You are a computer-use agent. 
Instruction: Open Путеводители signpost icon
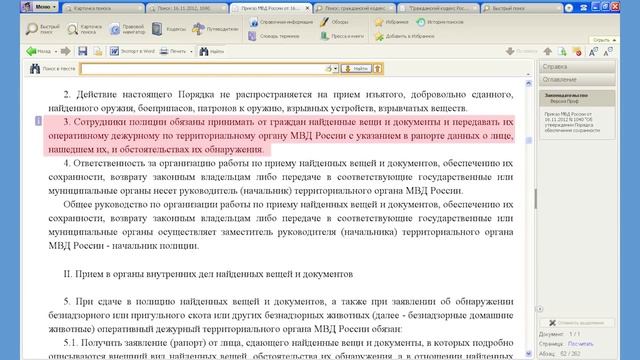point(215,29)
